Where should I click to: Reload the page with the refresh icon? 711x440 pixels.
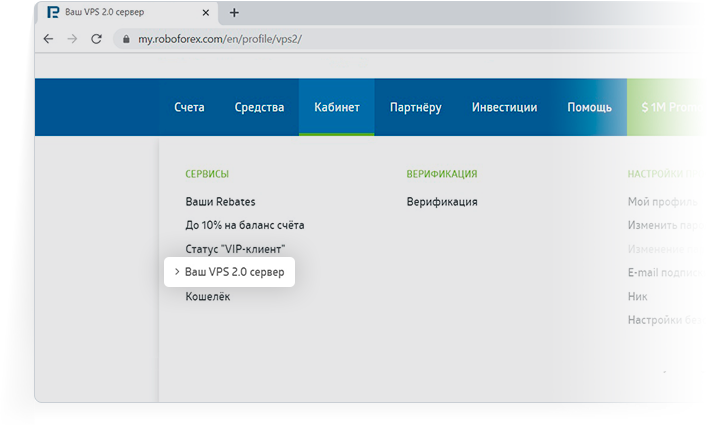pos(96,39)
